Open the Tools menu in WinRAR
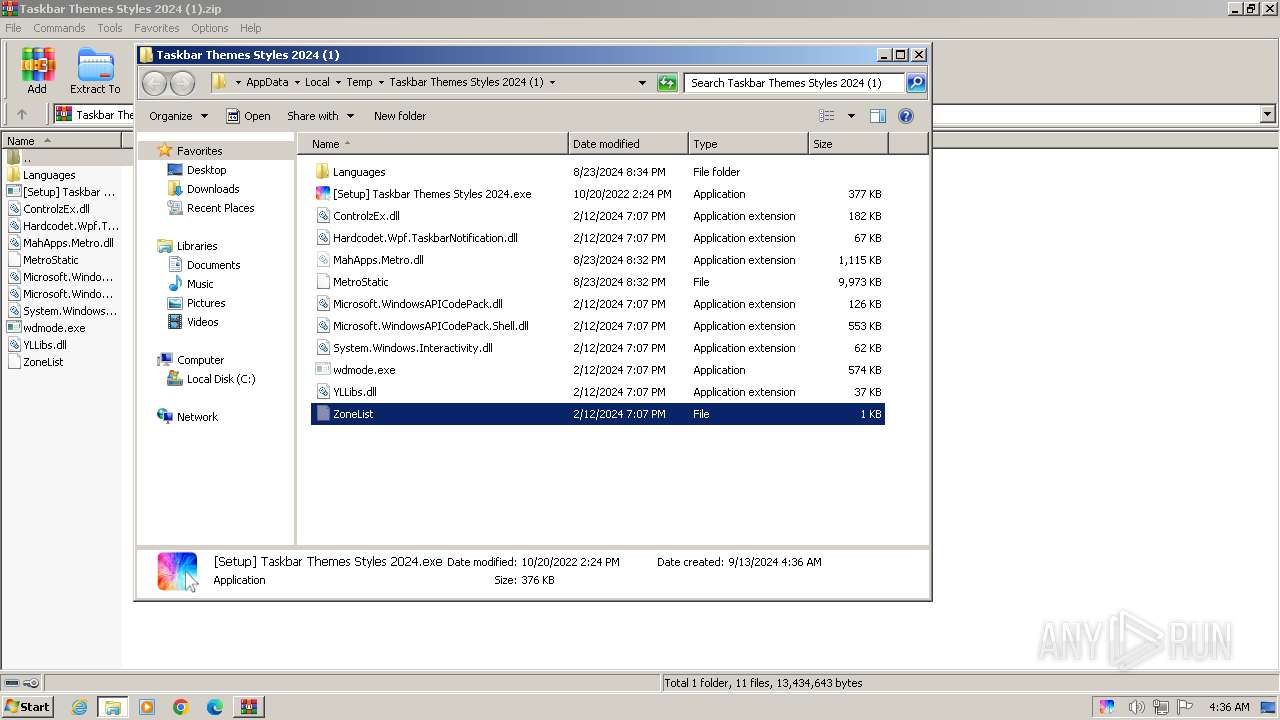The width and height of the screenshot is (1280, 720). pyautogui.click(x=110, y=28)
